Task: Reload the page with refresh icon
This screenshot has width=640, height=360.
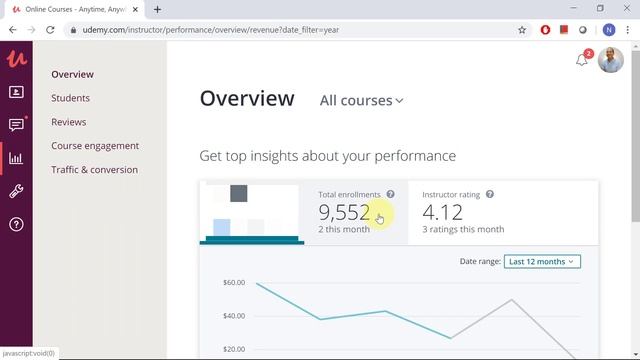Action: pos(50,30)
